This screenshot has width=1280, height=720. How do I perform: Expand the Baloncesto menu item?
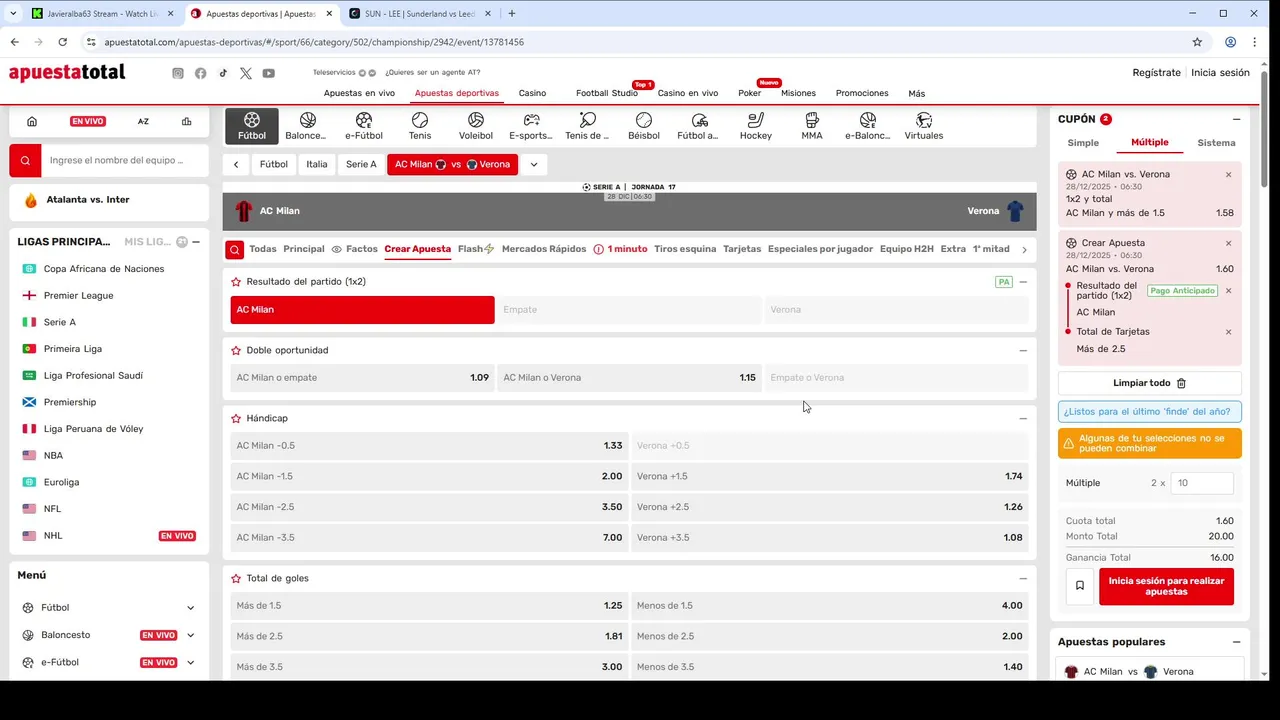point(190,635)
